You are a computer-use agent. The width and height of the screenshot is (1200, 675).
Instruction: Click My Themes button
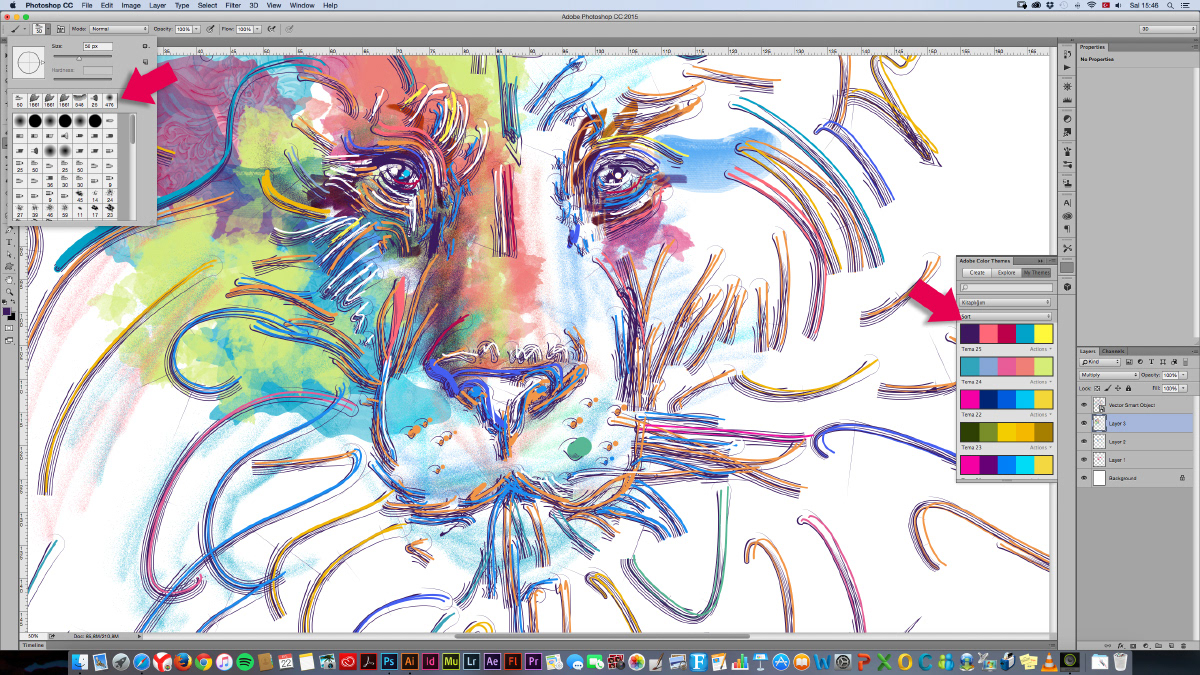click(1036, 272)
